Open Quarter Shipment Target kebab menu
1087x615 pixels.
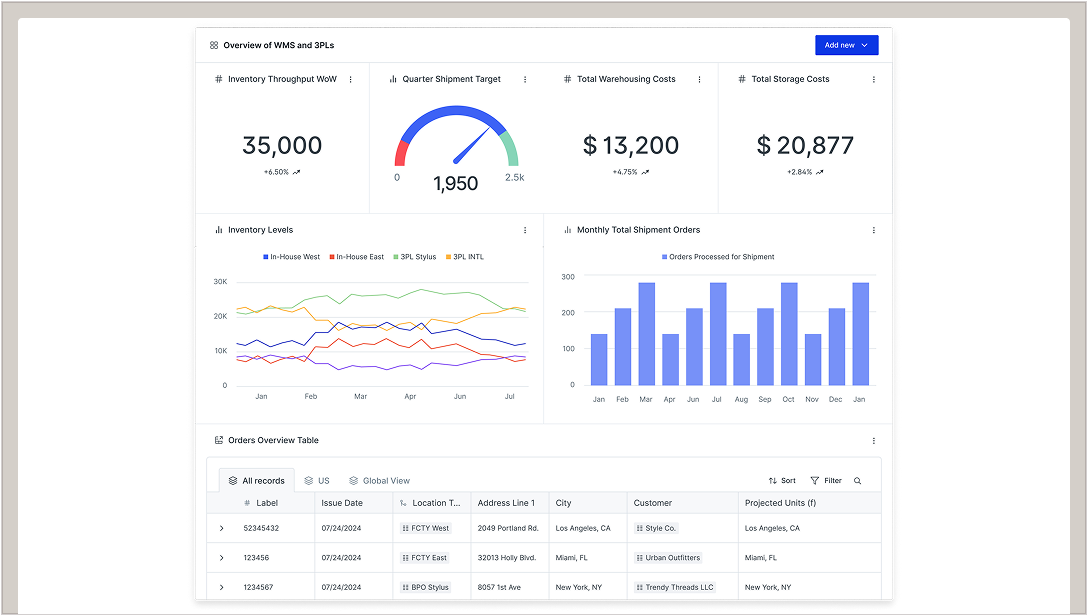click(x=525, y=79)
